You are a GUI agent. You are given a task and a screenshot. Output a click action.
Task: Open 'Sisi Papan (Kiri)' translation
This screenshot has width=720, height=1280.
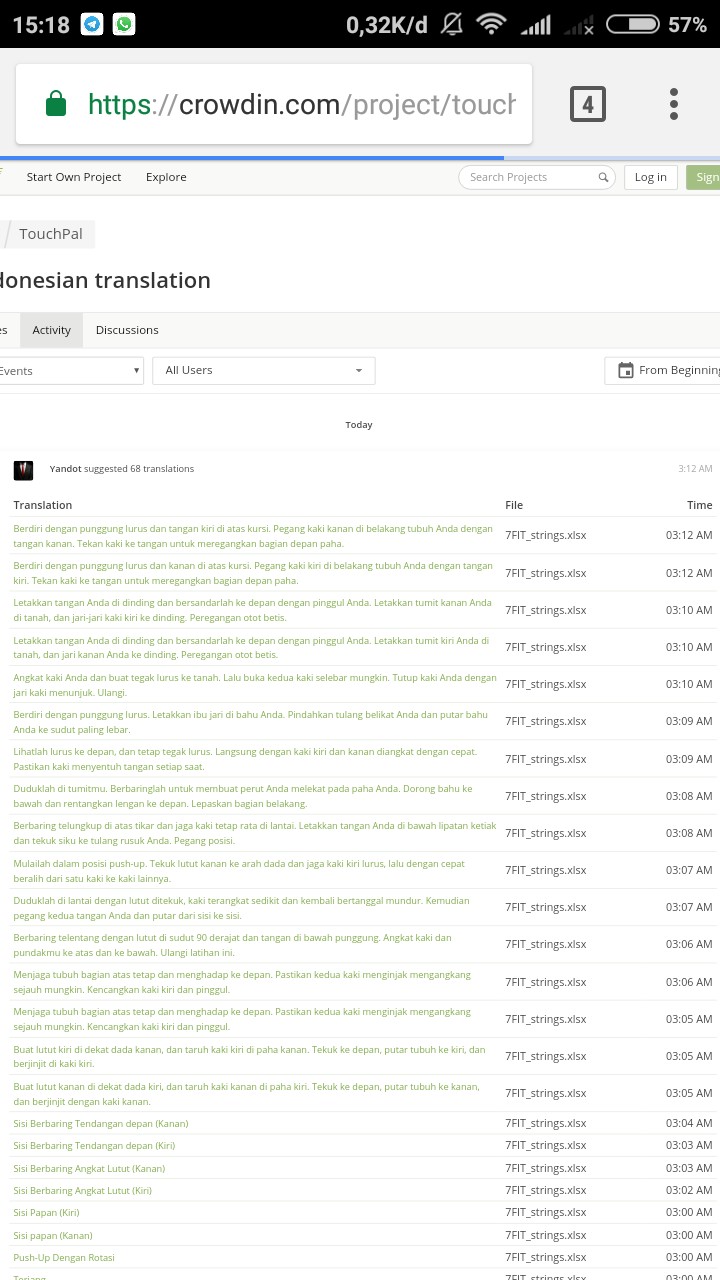coord(46,1212)
